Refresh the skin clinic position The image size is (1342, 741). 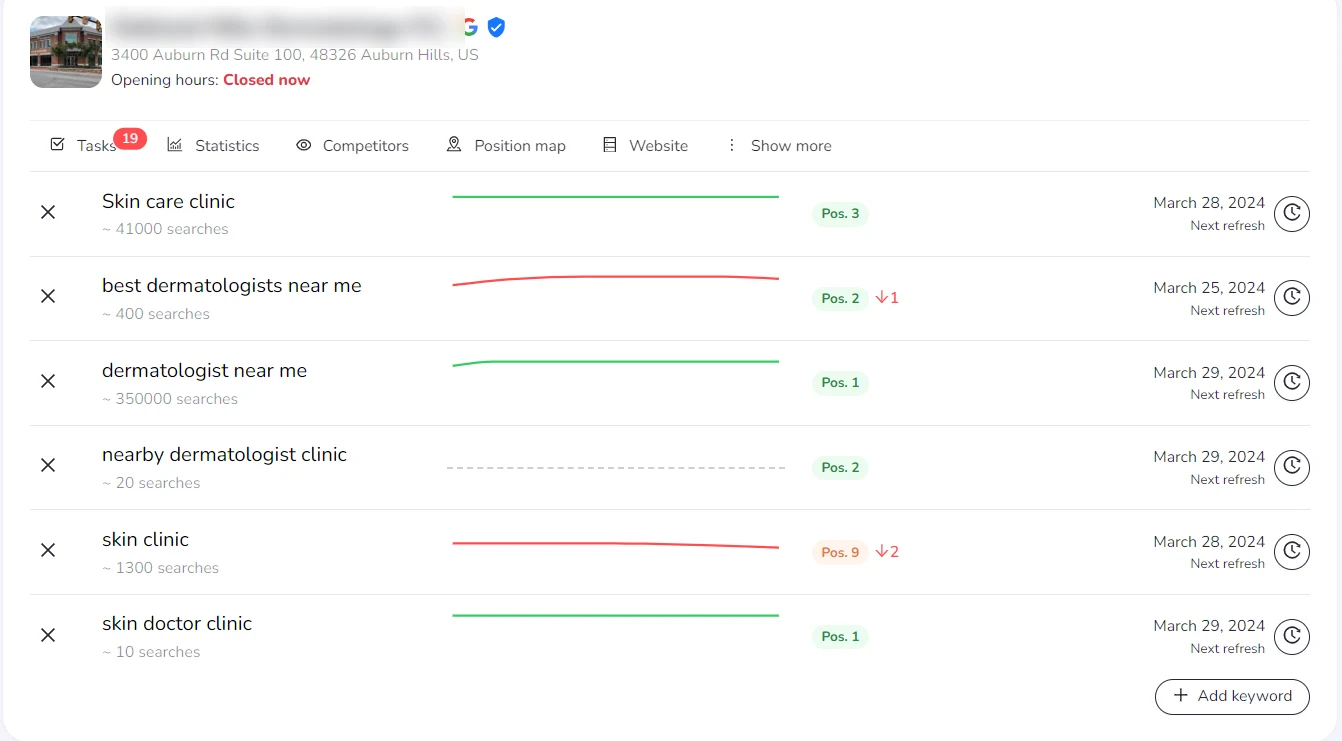(1292, 551)
